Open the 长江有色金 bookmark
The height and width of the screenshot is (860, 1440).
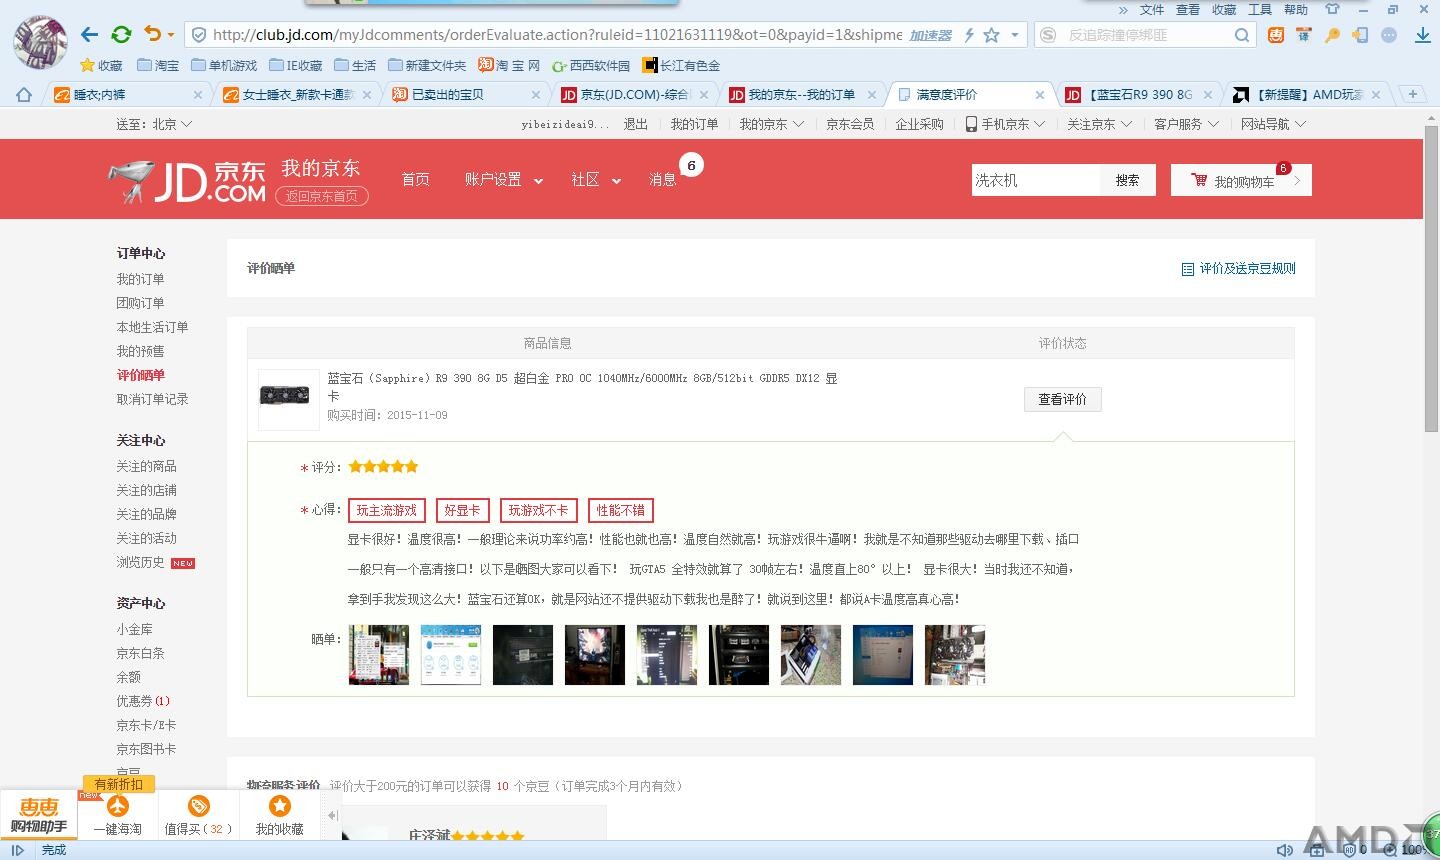tap(681, 65)
